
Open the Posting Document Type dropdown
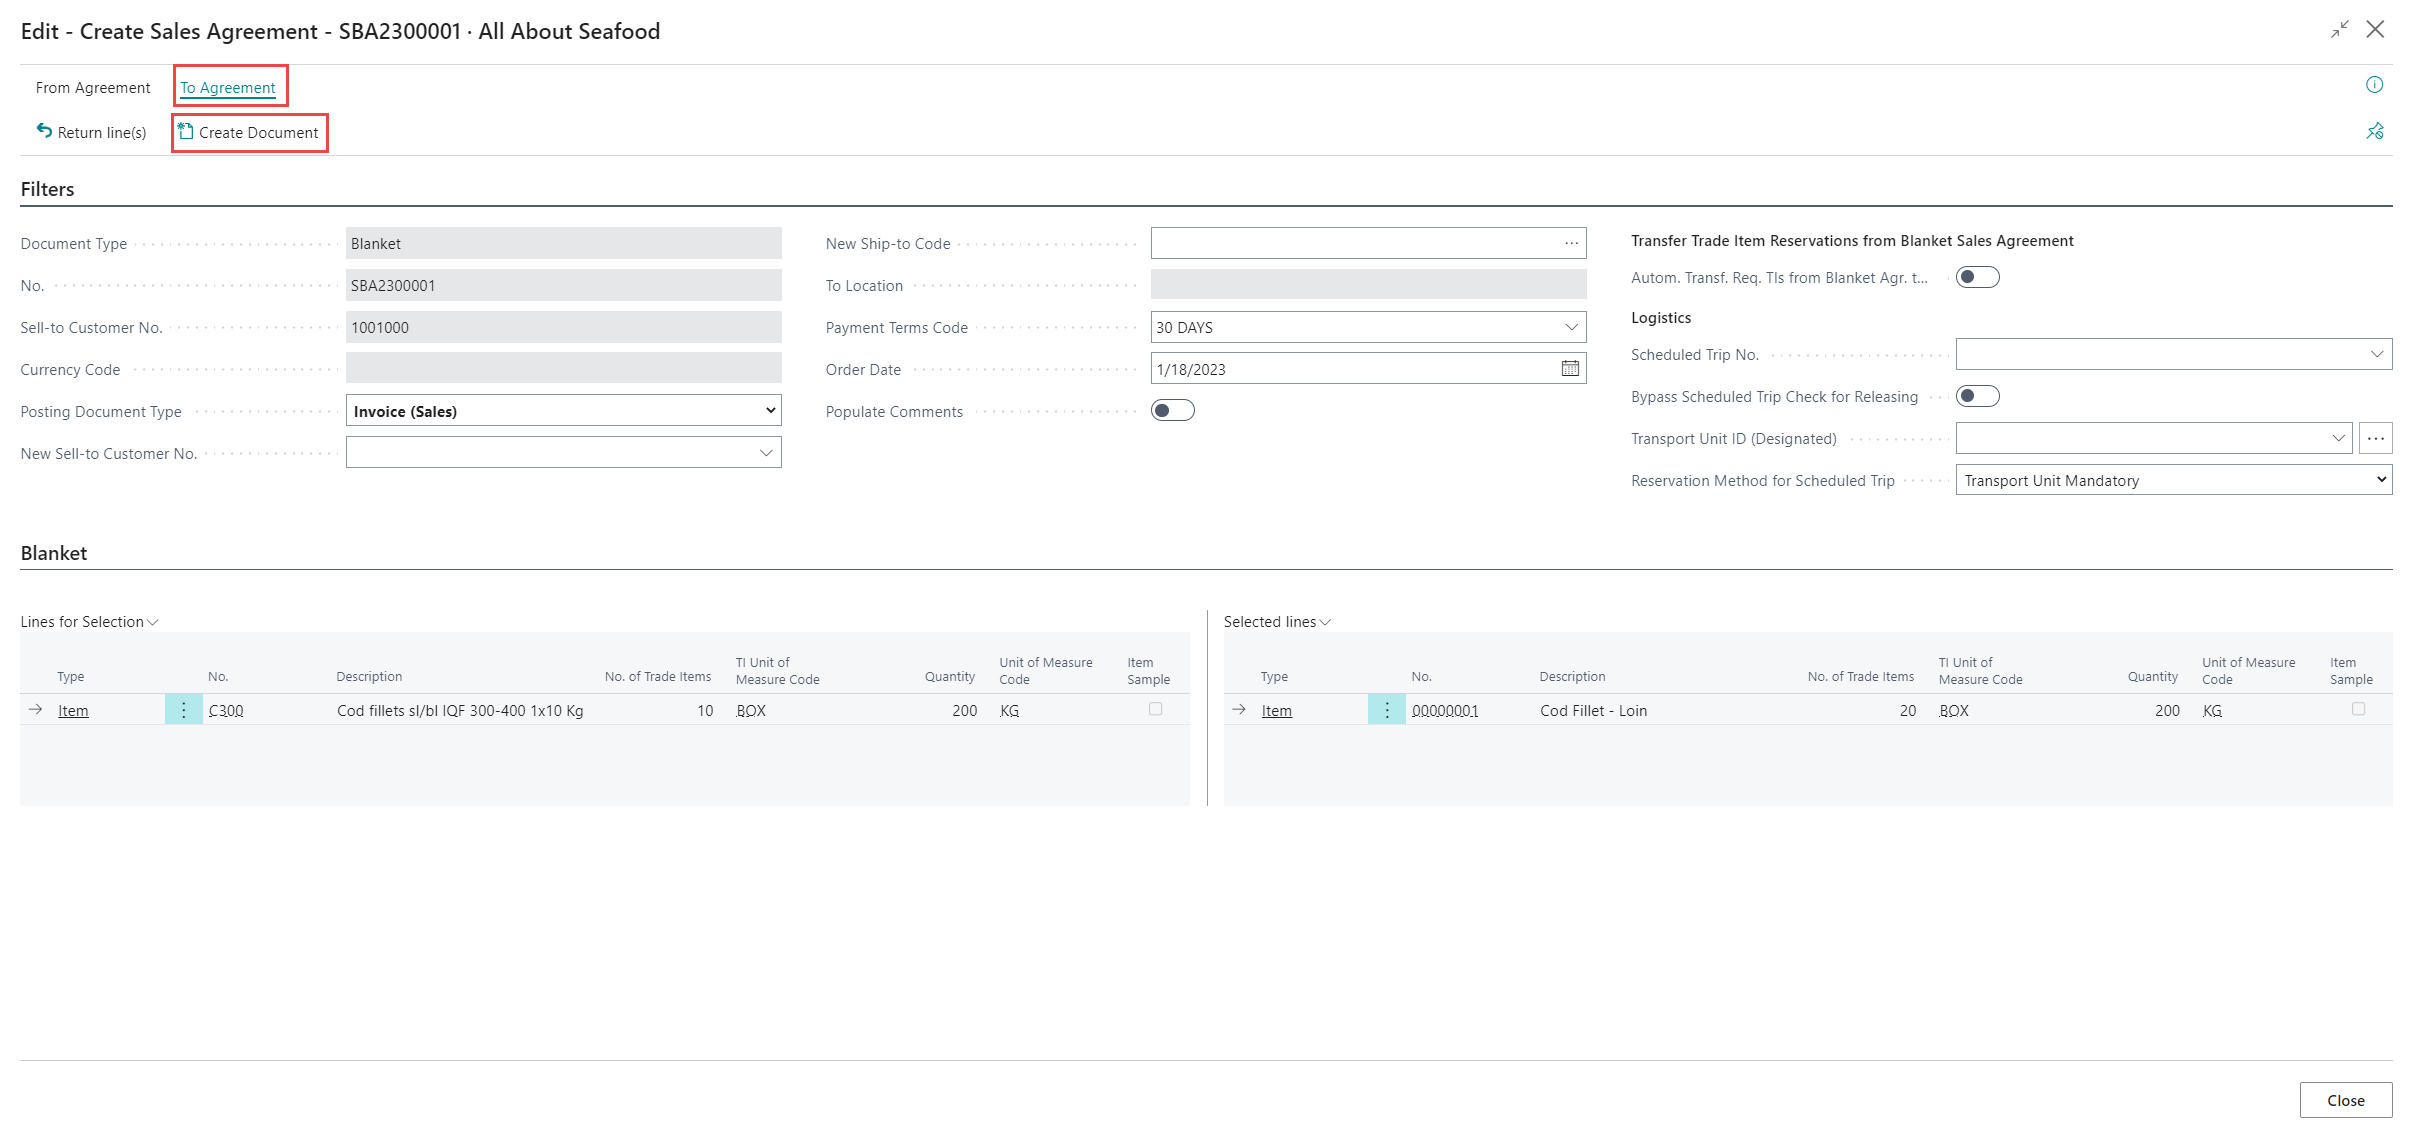(x=563, y=411)
